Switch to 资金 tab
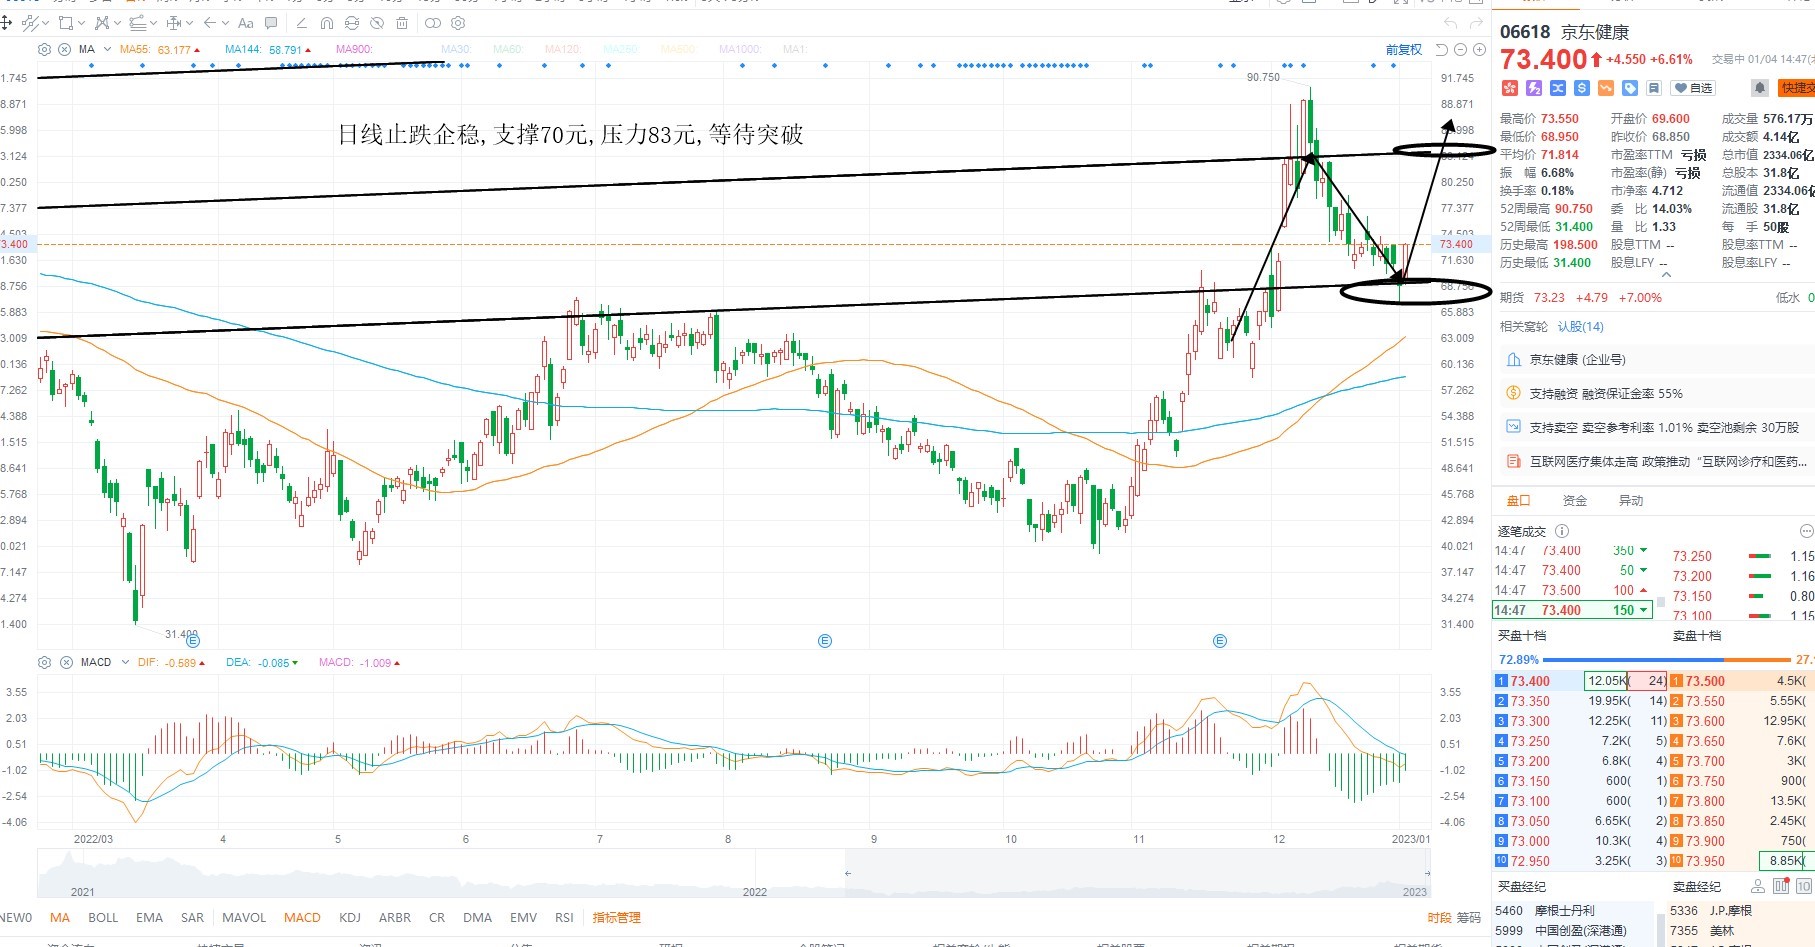The image size is (1815, 947). (x=1574, y=500)
